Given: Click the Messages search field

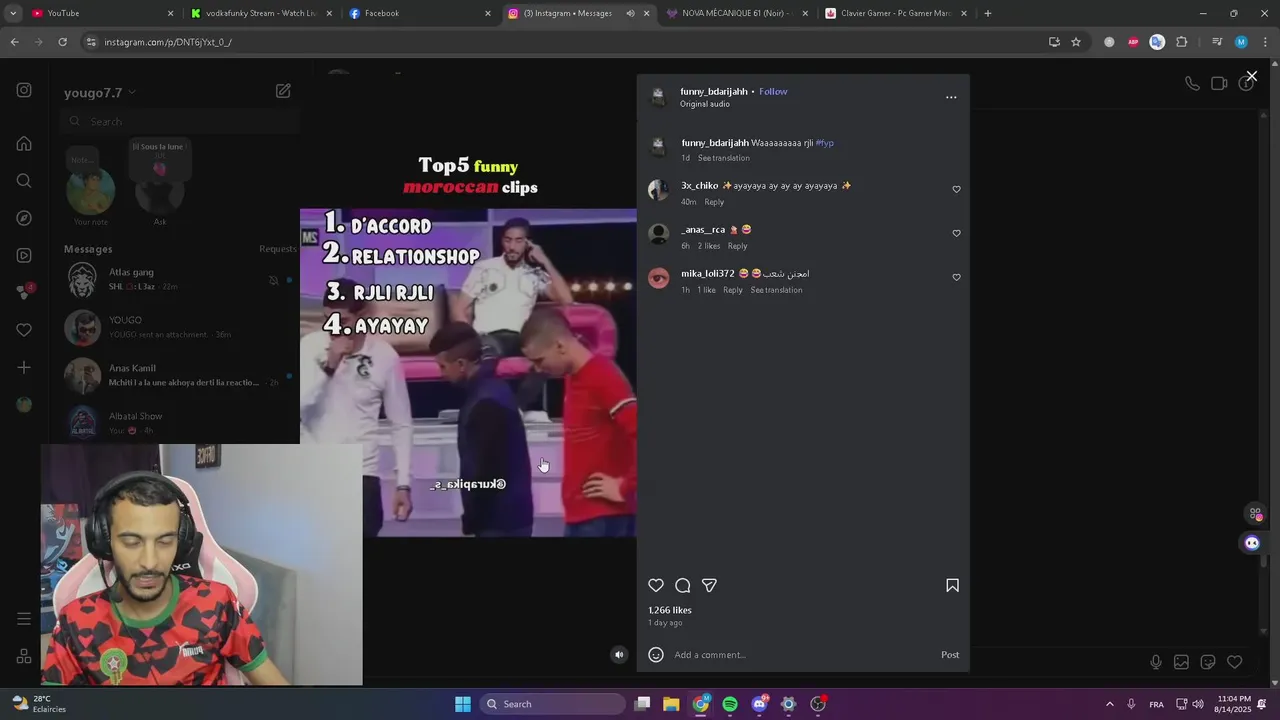Looking at the screenshot, I should [180, 121].
